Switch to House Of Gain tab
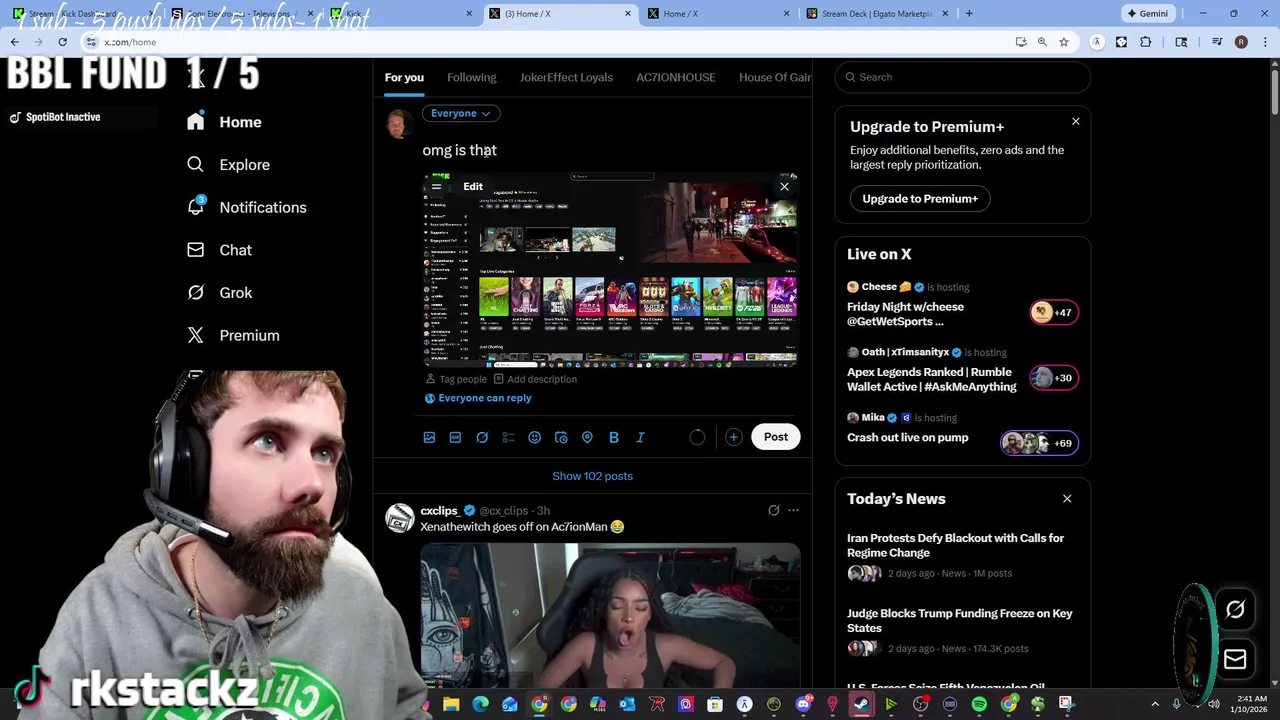Image resolution: width=1280 pixels, height=720 pixels. 775,77
